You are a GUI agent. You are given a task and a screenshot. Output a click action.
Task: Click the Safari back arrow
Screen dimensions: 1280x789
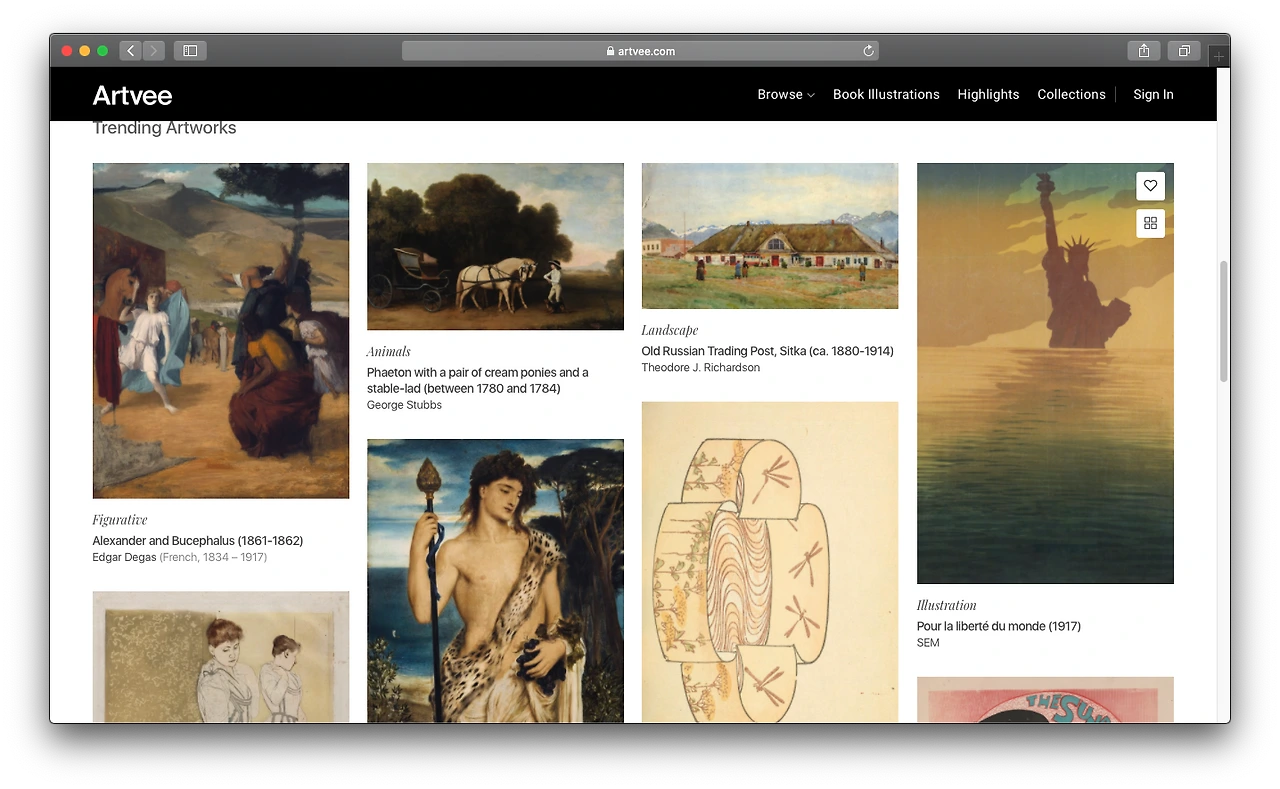click(x=130, y=51)
